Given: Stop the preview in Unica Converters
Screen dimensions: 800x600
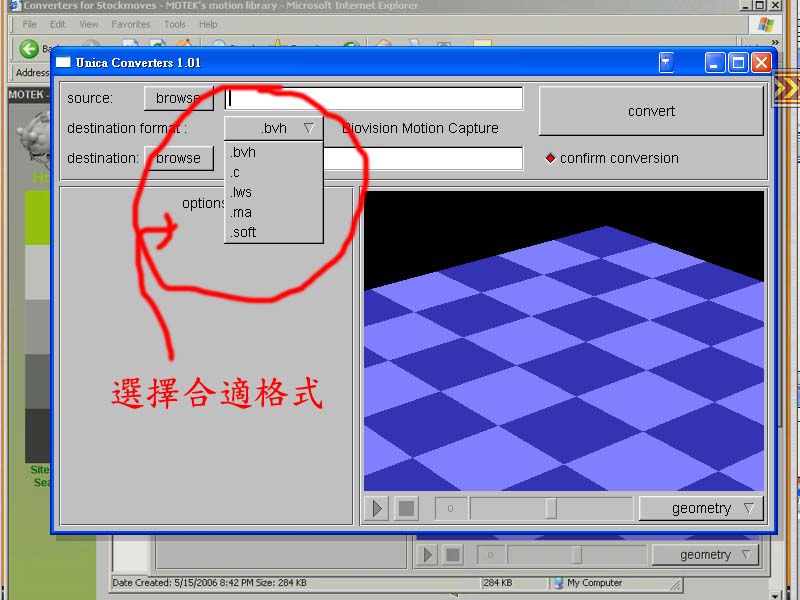Looking at the screenshot, I should coord(406,508).
